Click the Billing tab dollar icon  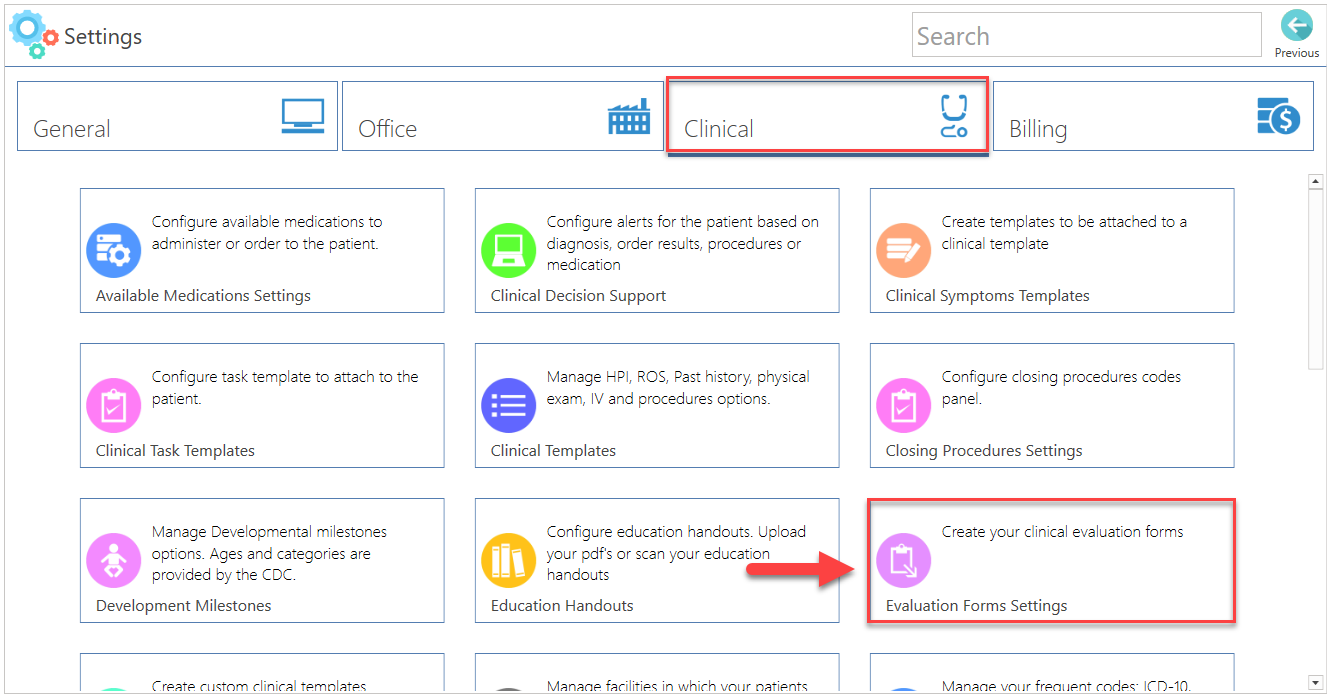pyautogui.click(x=1278, y=117)
